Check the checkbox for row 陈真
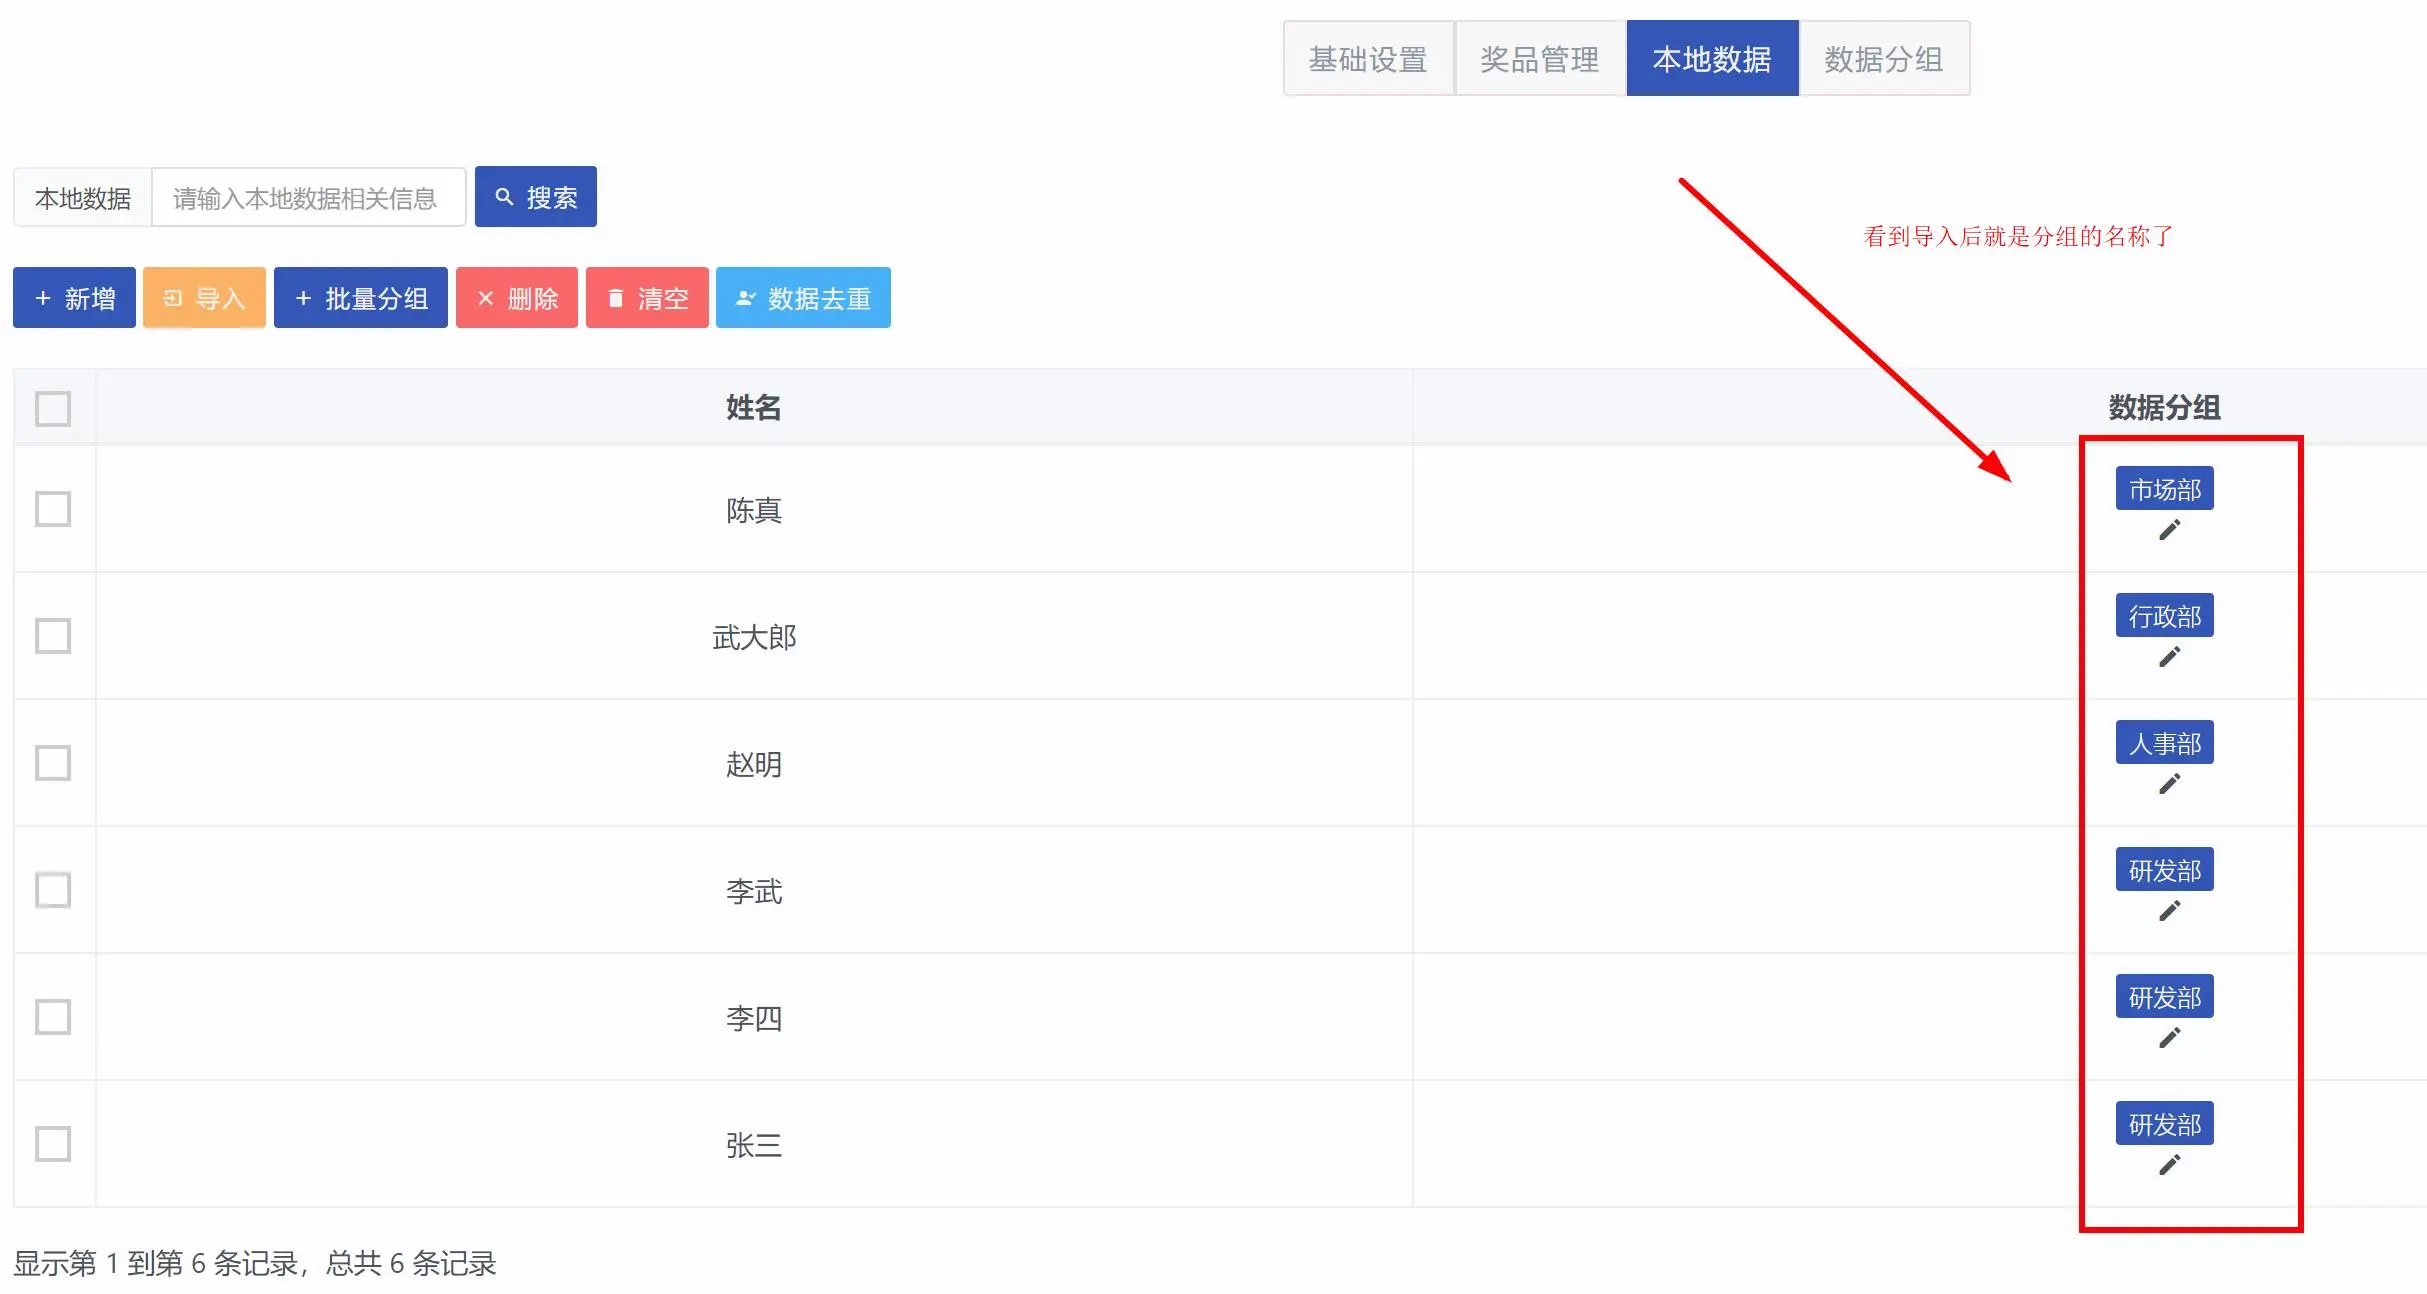This screenshot has width=2427, height=1294. (x=53, y=509)
